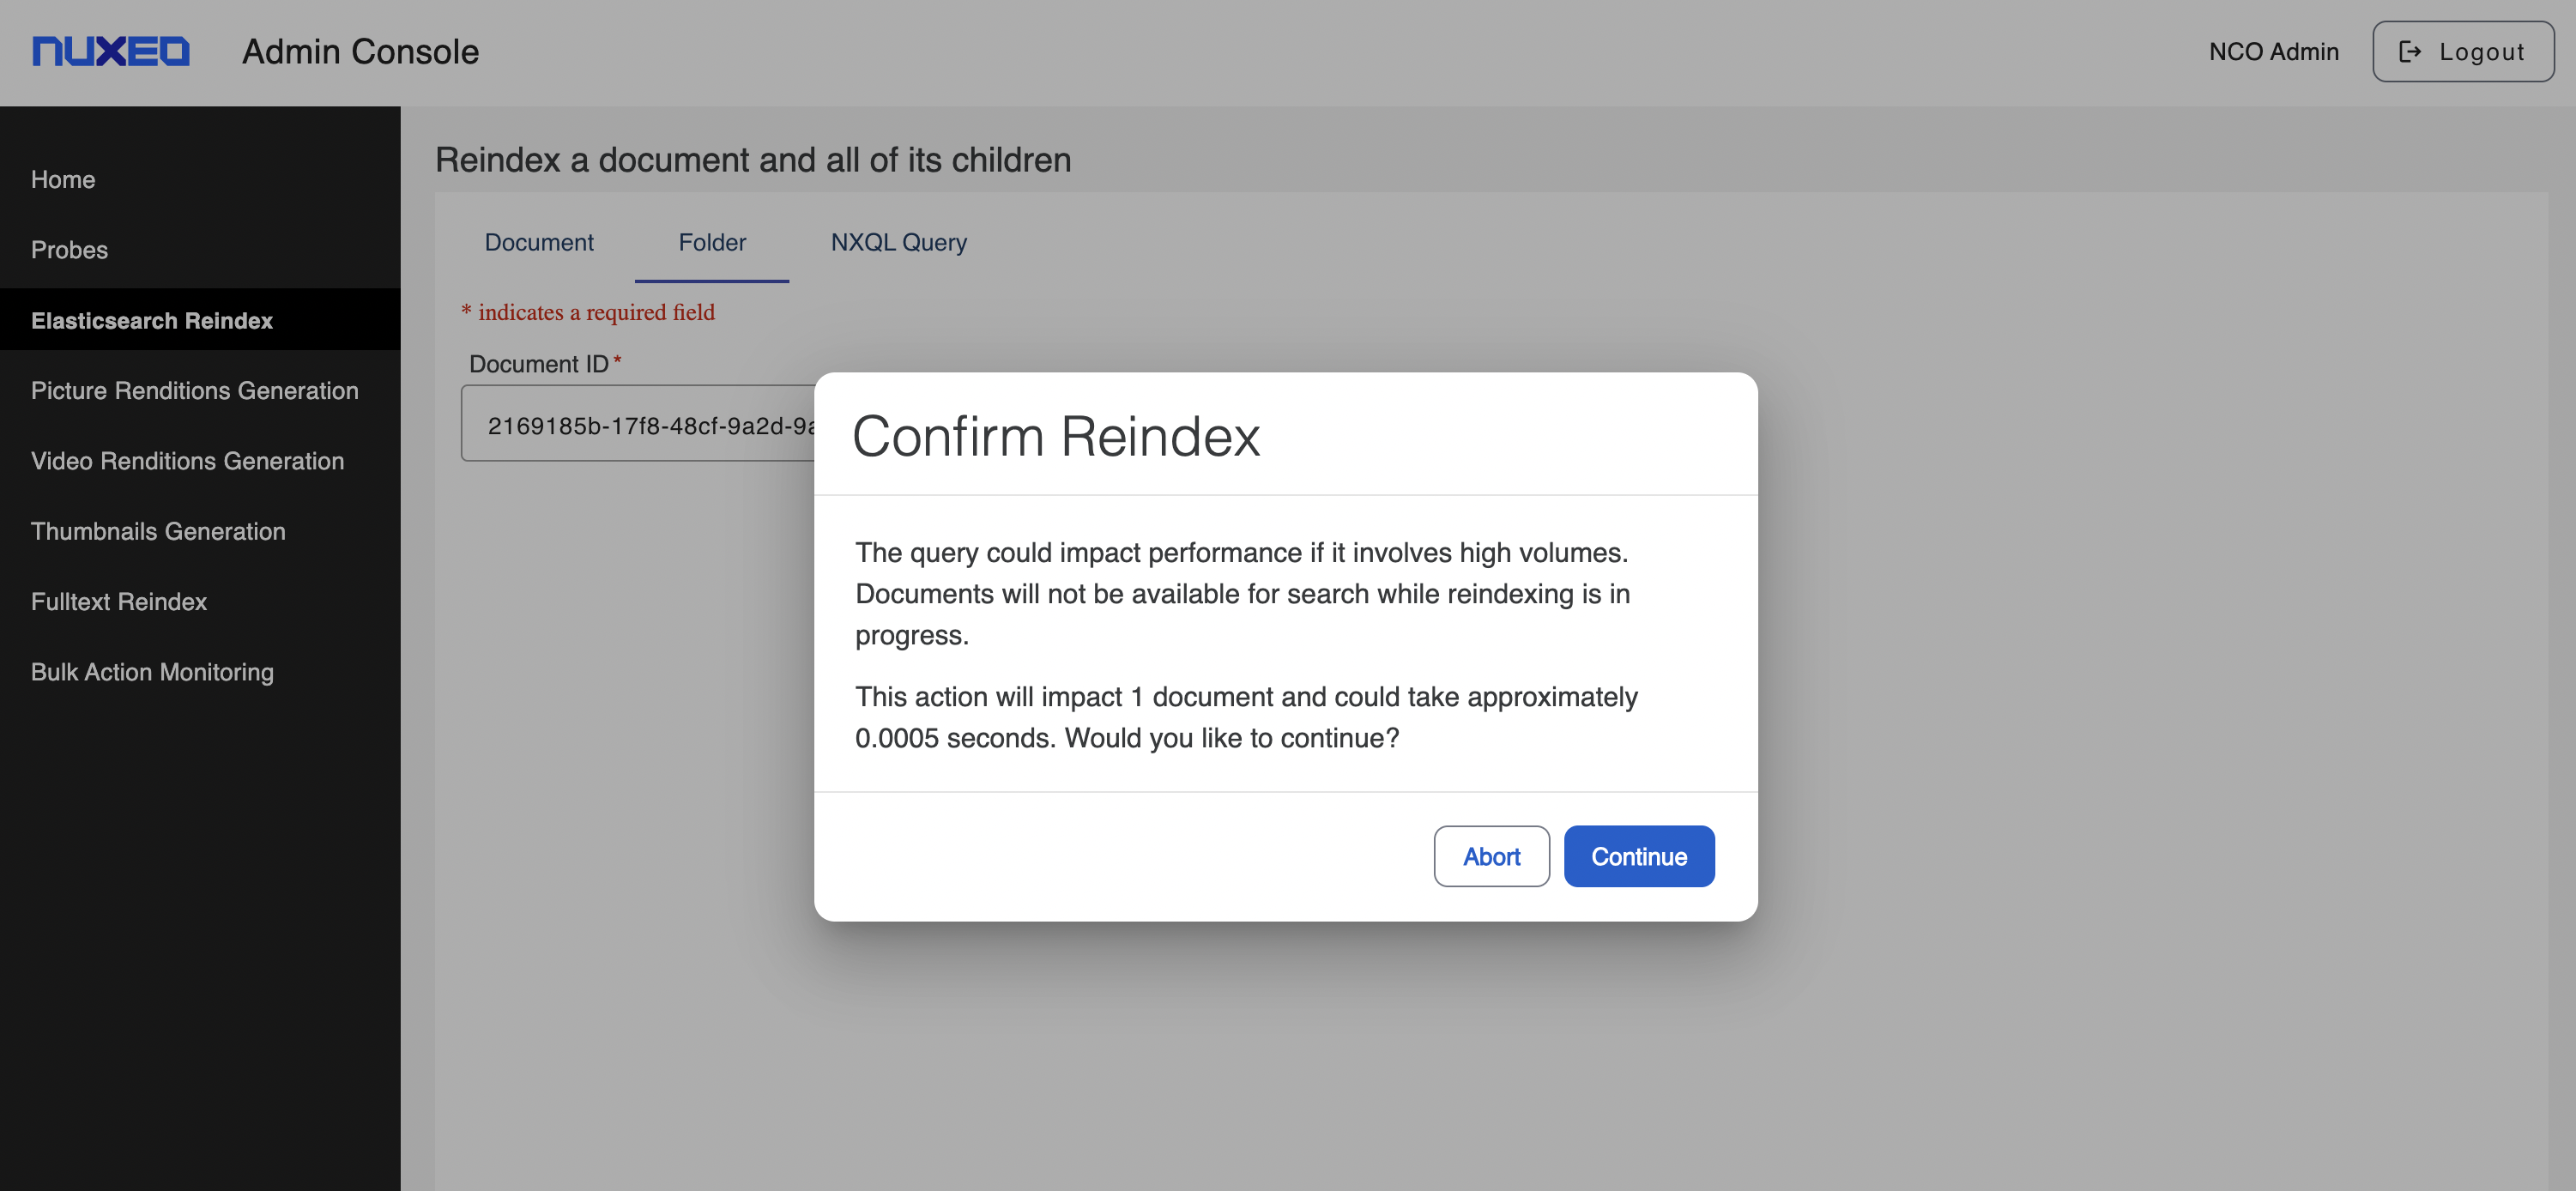Click the NCO Admin username
This screenshot has width=2576, height=1191.
(2272, 52)
